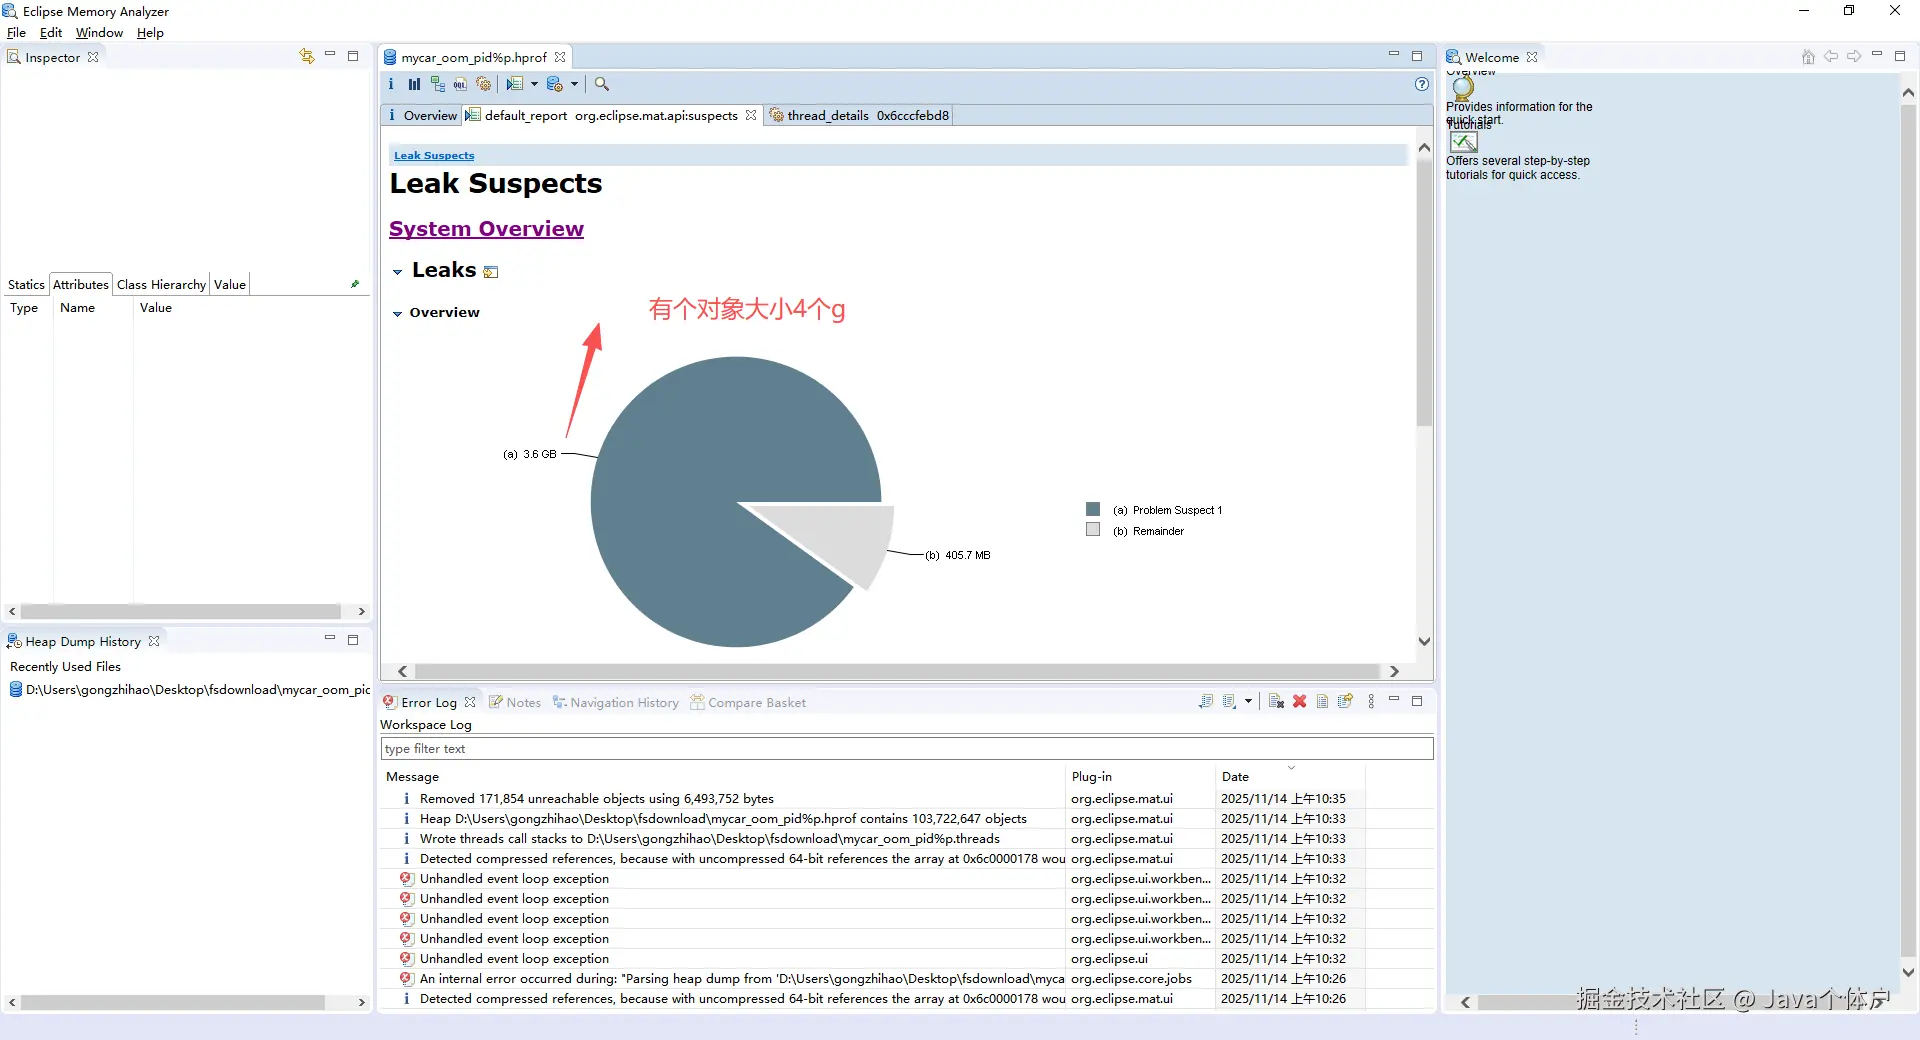The image size is (1920, 1040).
Task: Open the dominator tree toolbar icon
Action: coord(438,85)
